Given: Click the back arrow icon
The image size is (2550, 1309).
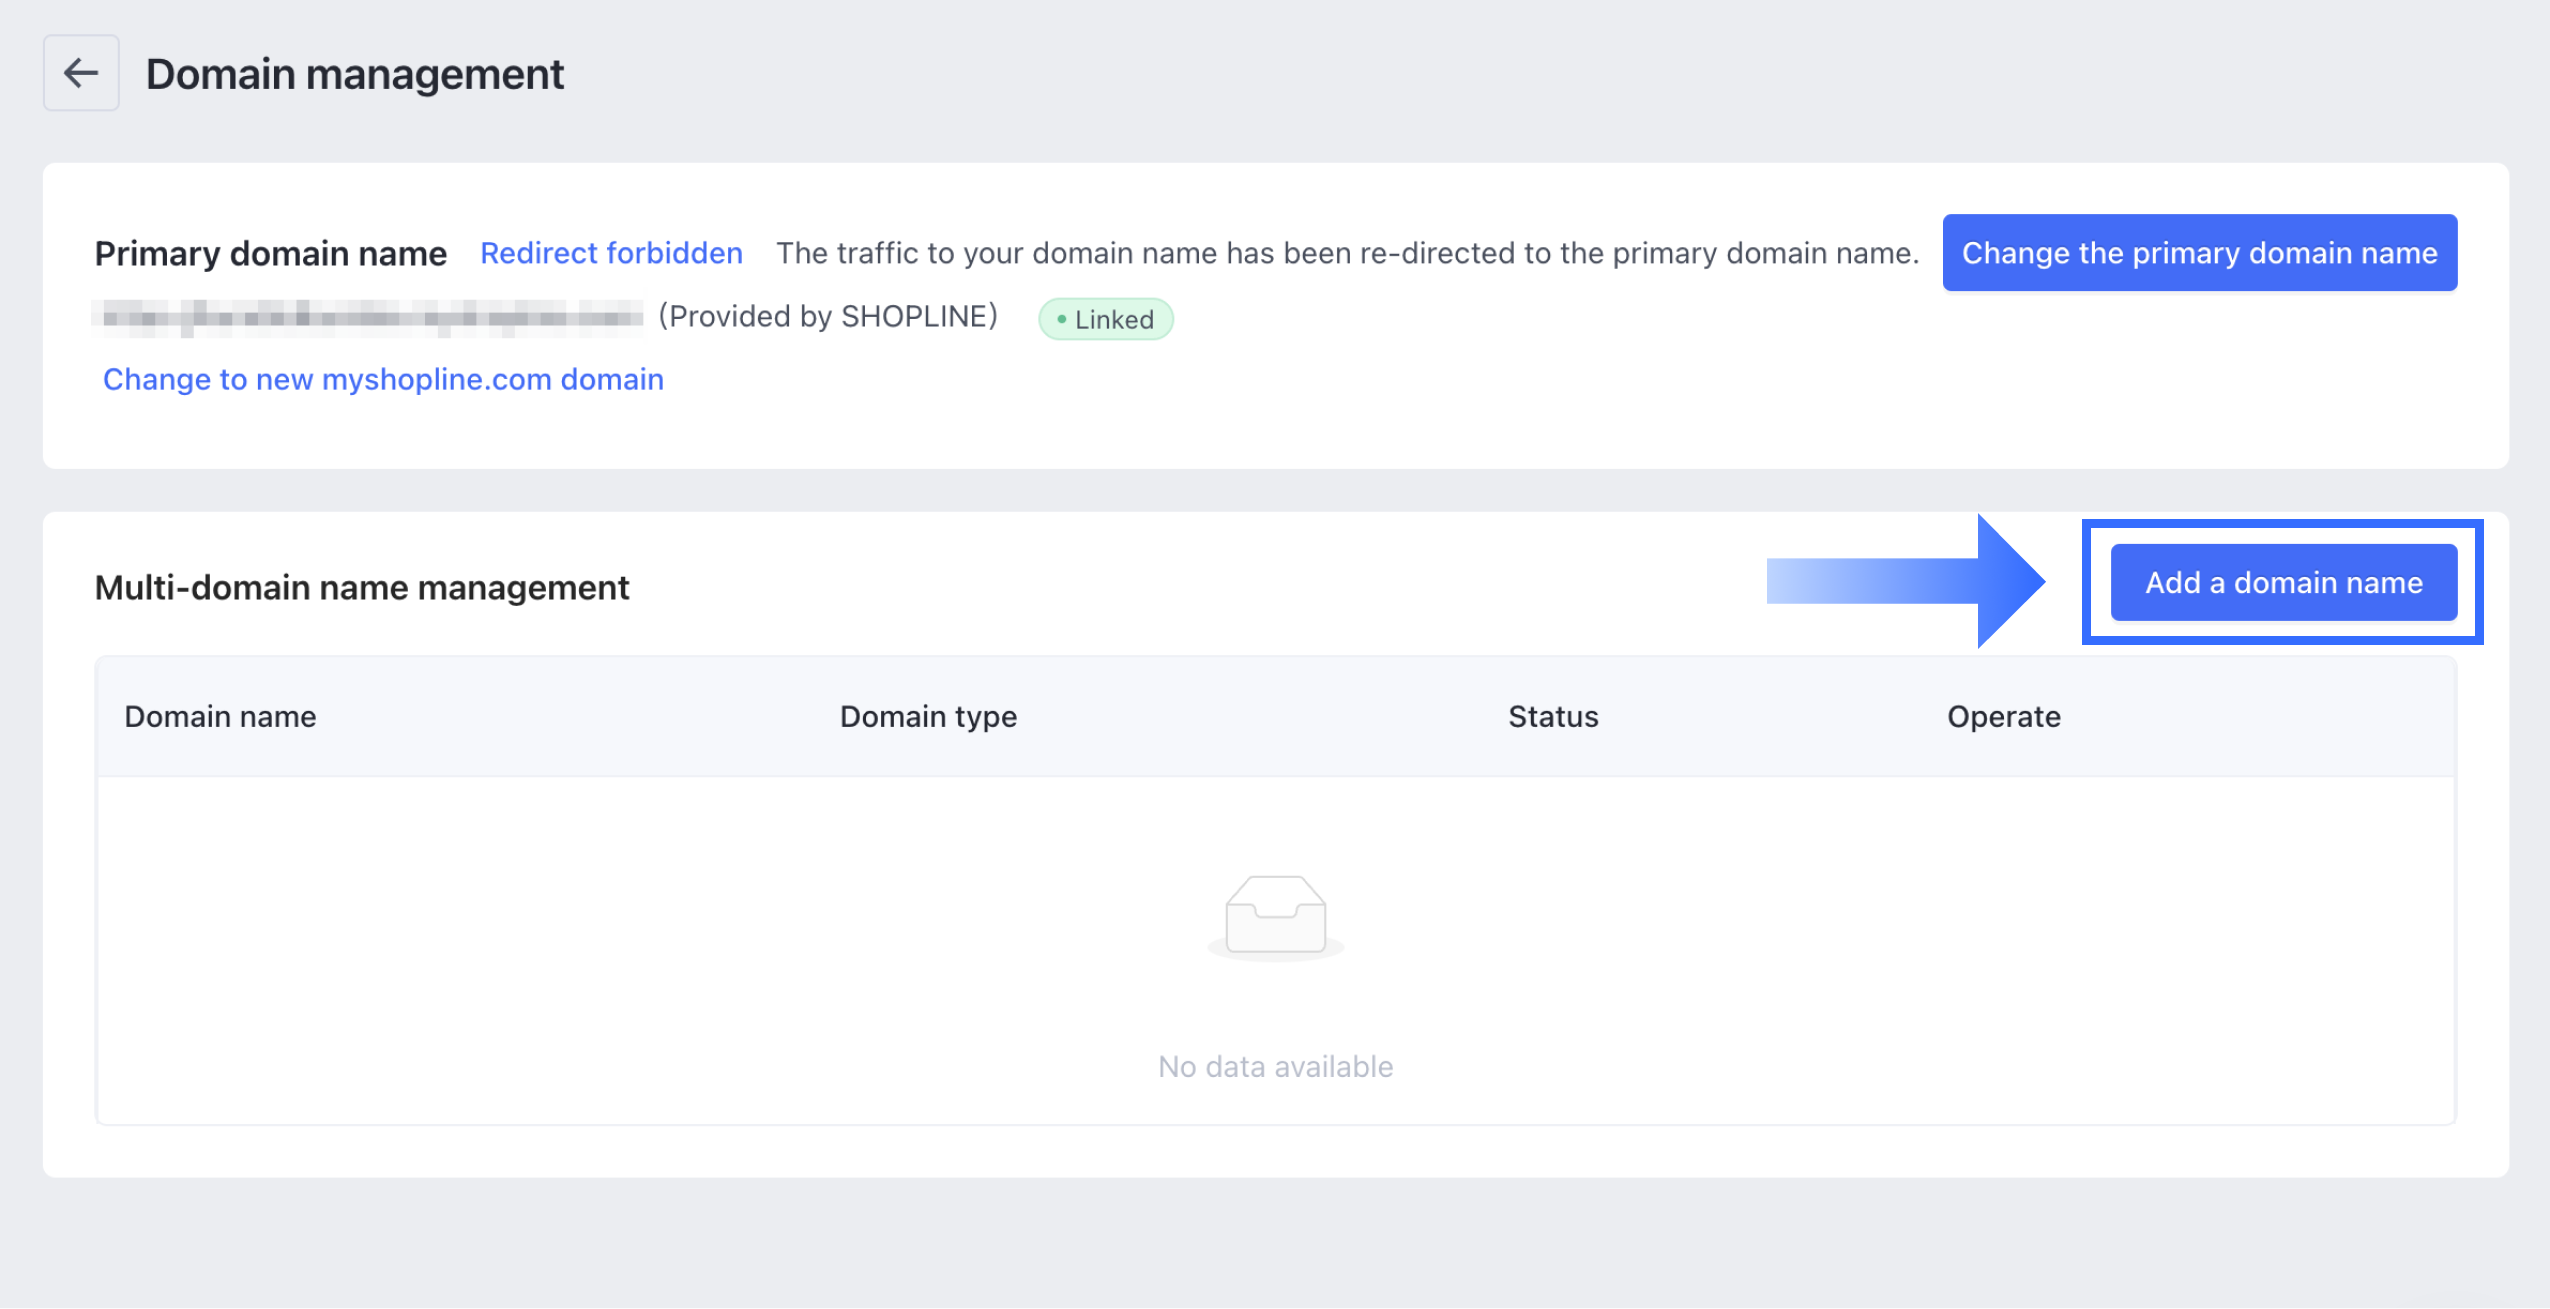Looking at the screenshot, I should tap(80, 72).
